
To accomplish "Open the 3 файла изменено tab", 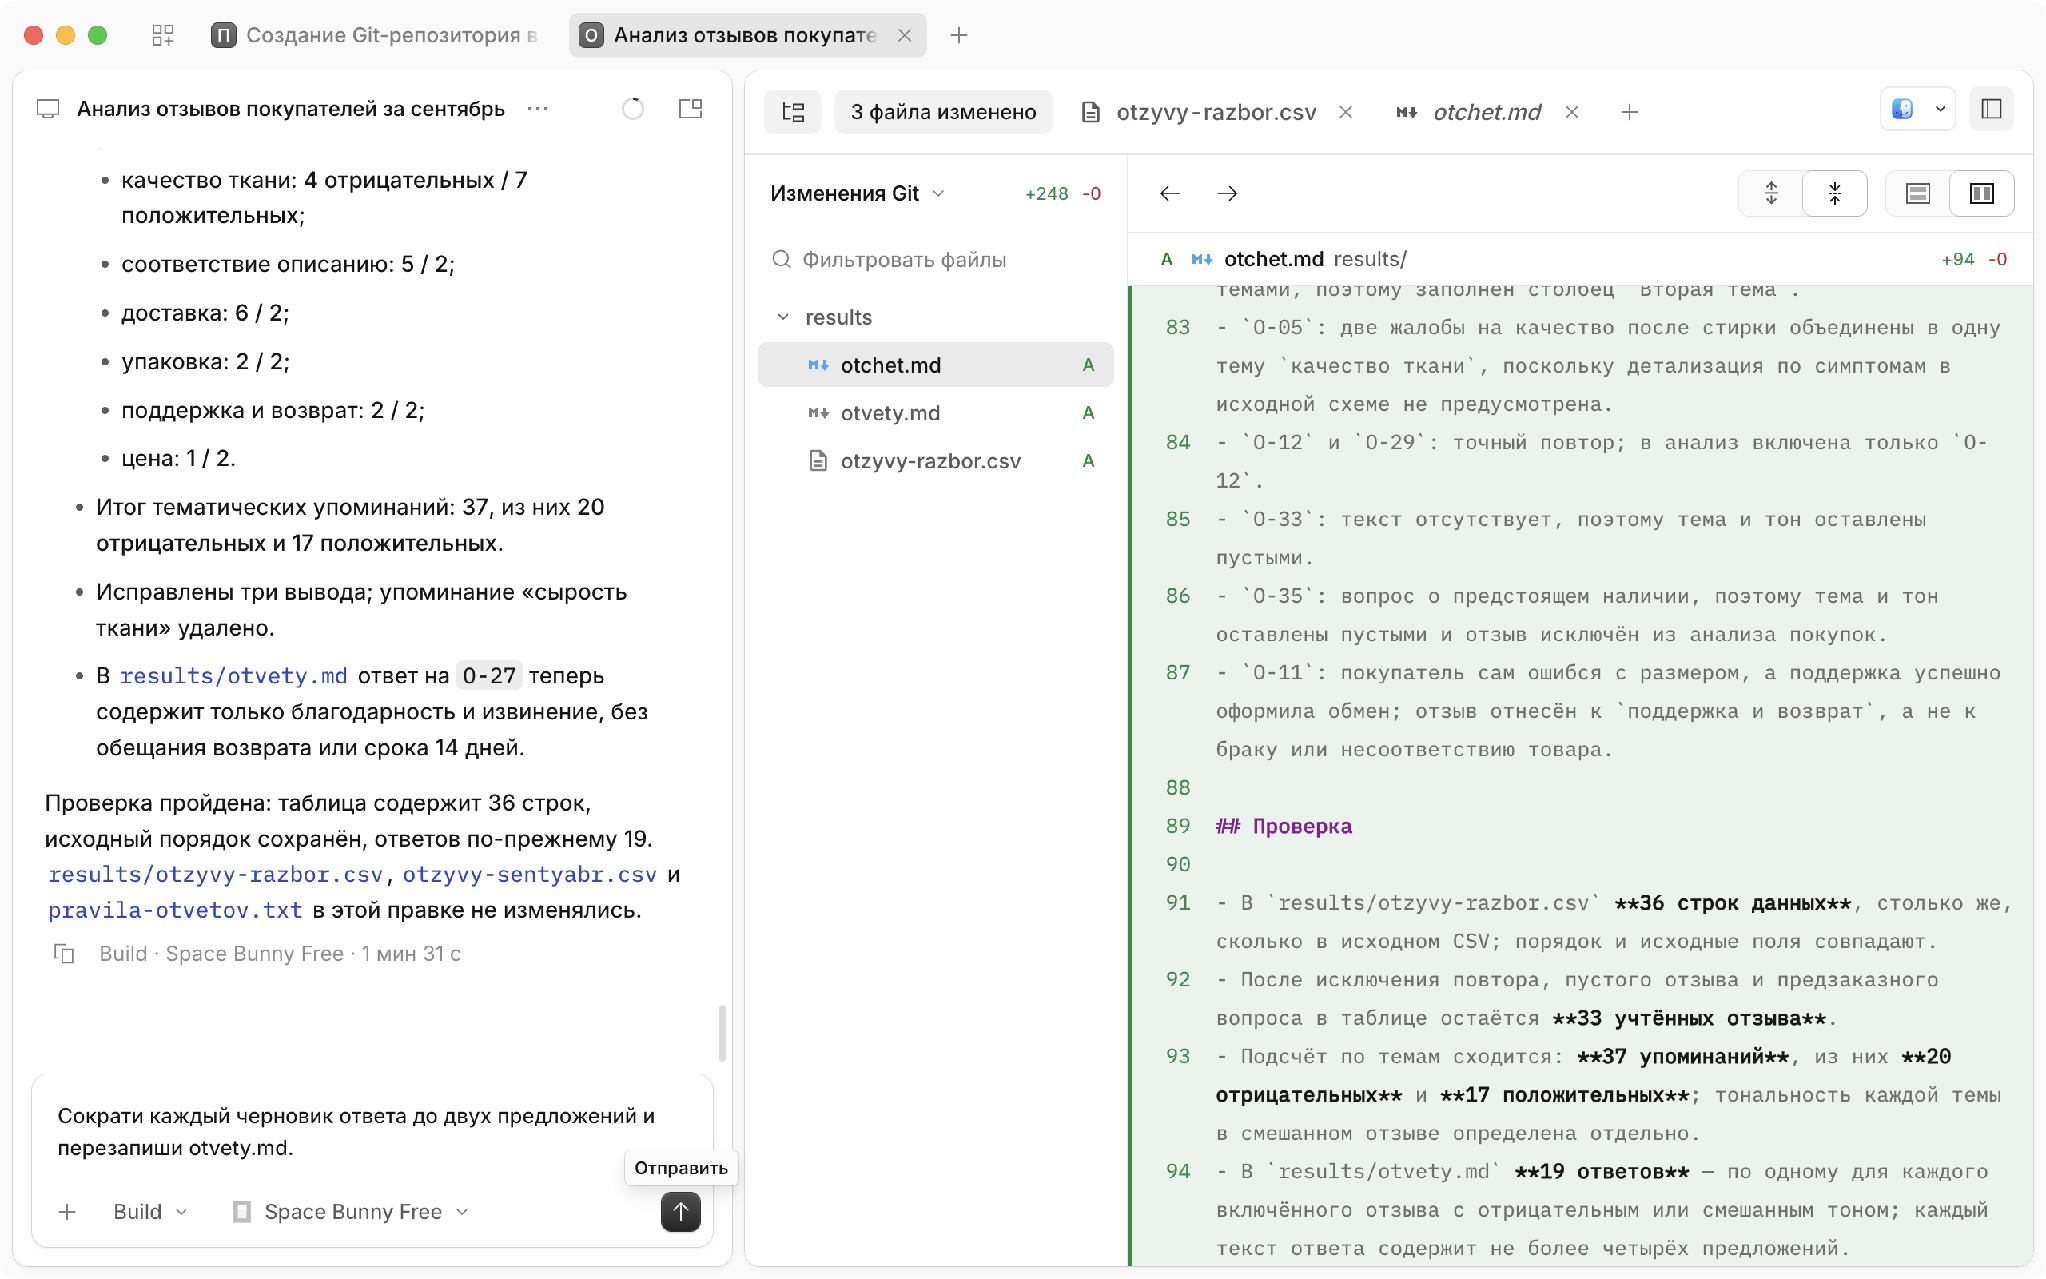I will (x=943, y=112).
